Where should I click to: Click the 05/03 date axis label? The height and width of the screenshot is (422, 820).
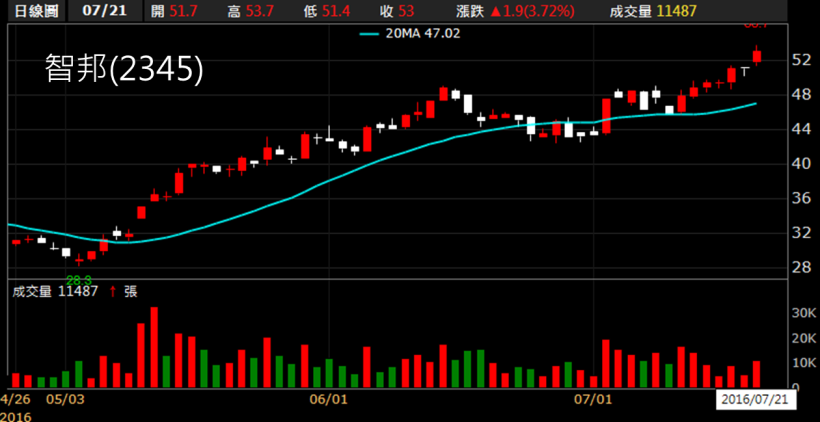tap(65, 401)
